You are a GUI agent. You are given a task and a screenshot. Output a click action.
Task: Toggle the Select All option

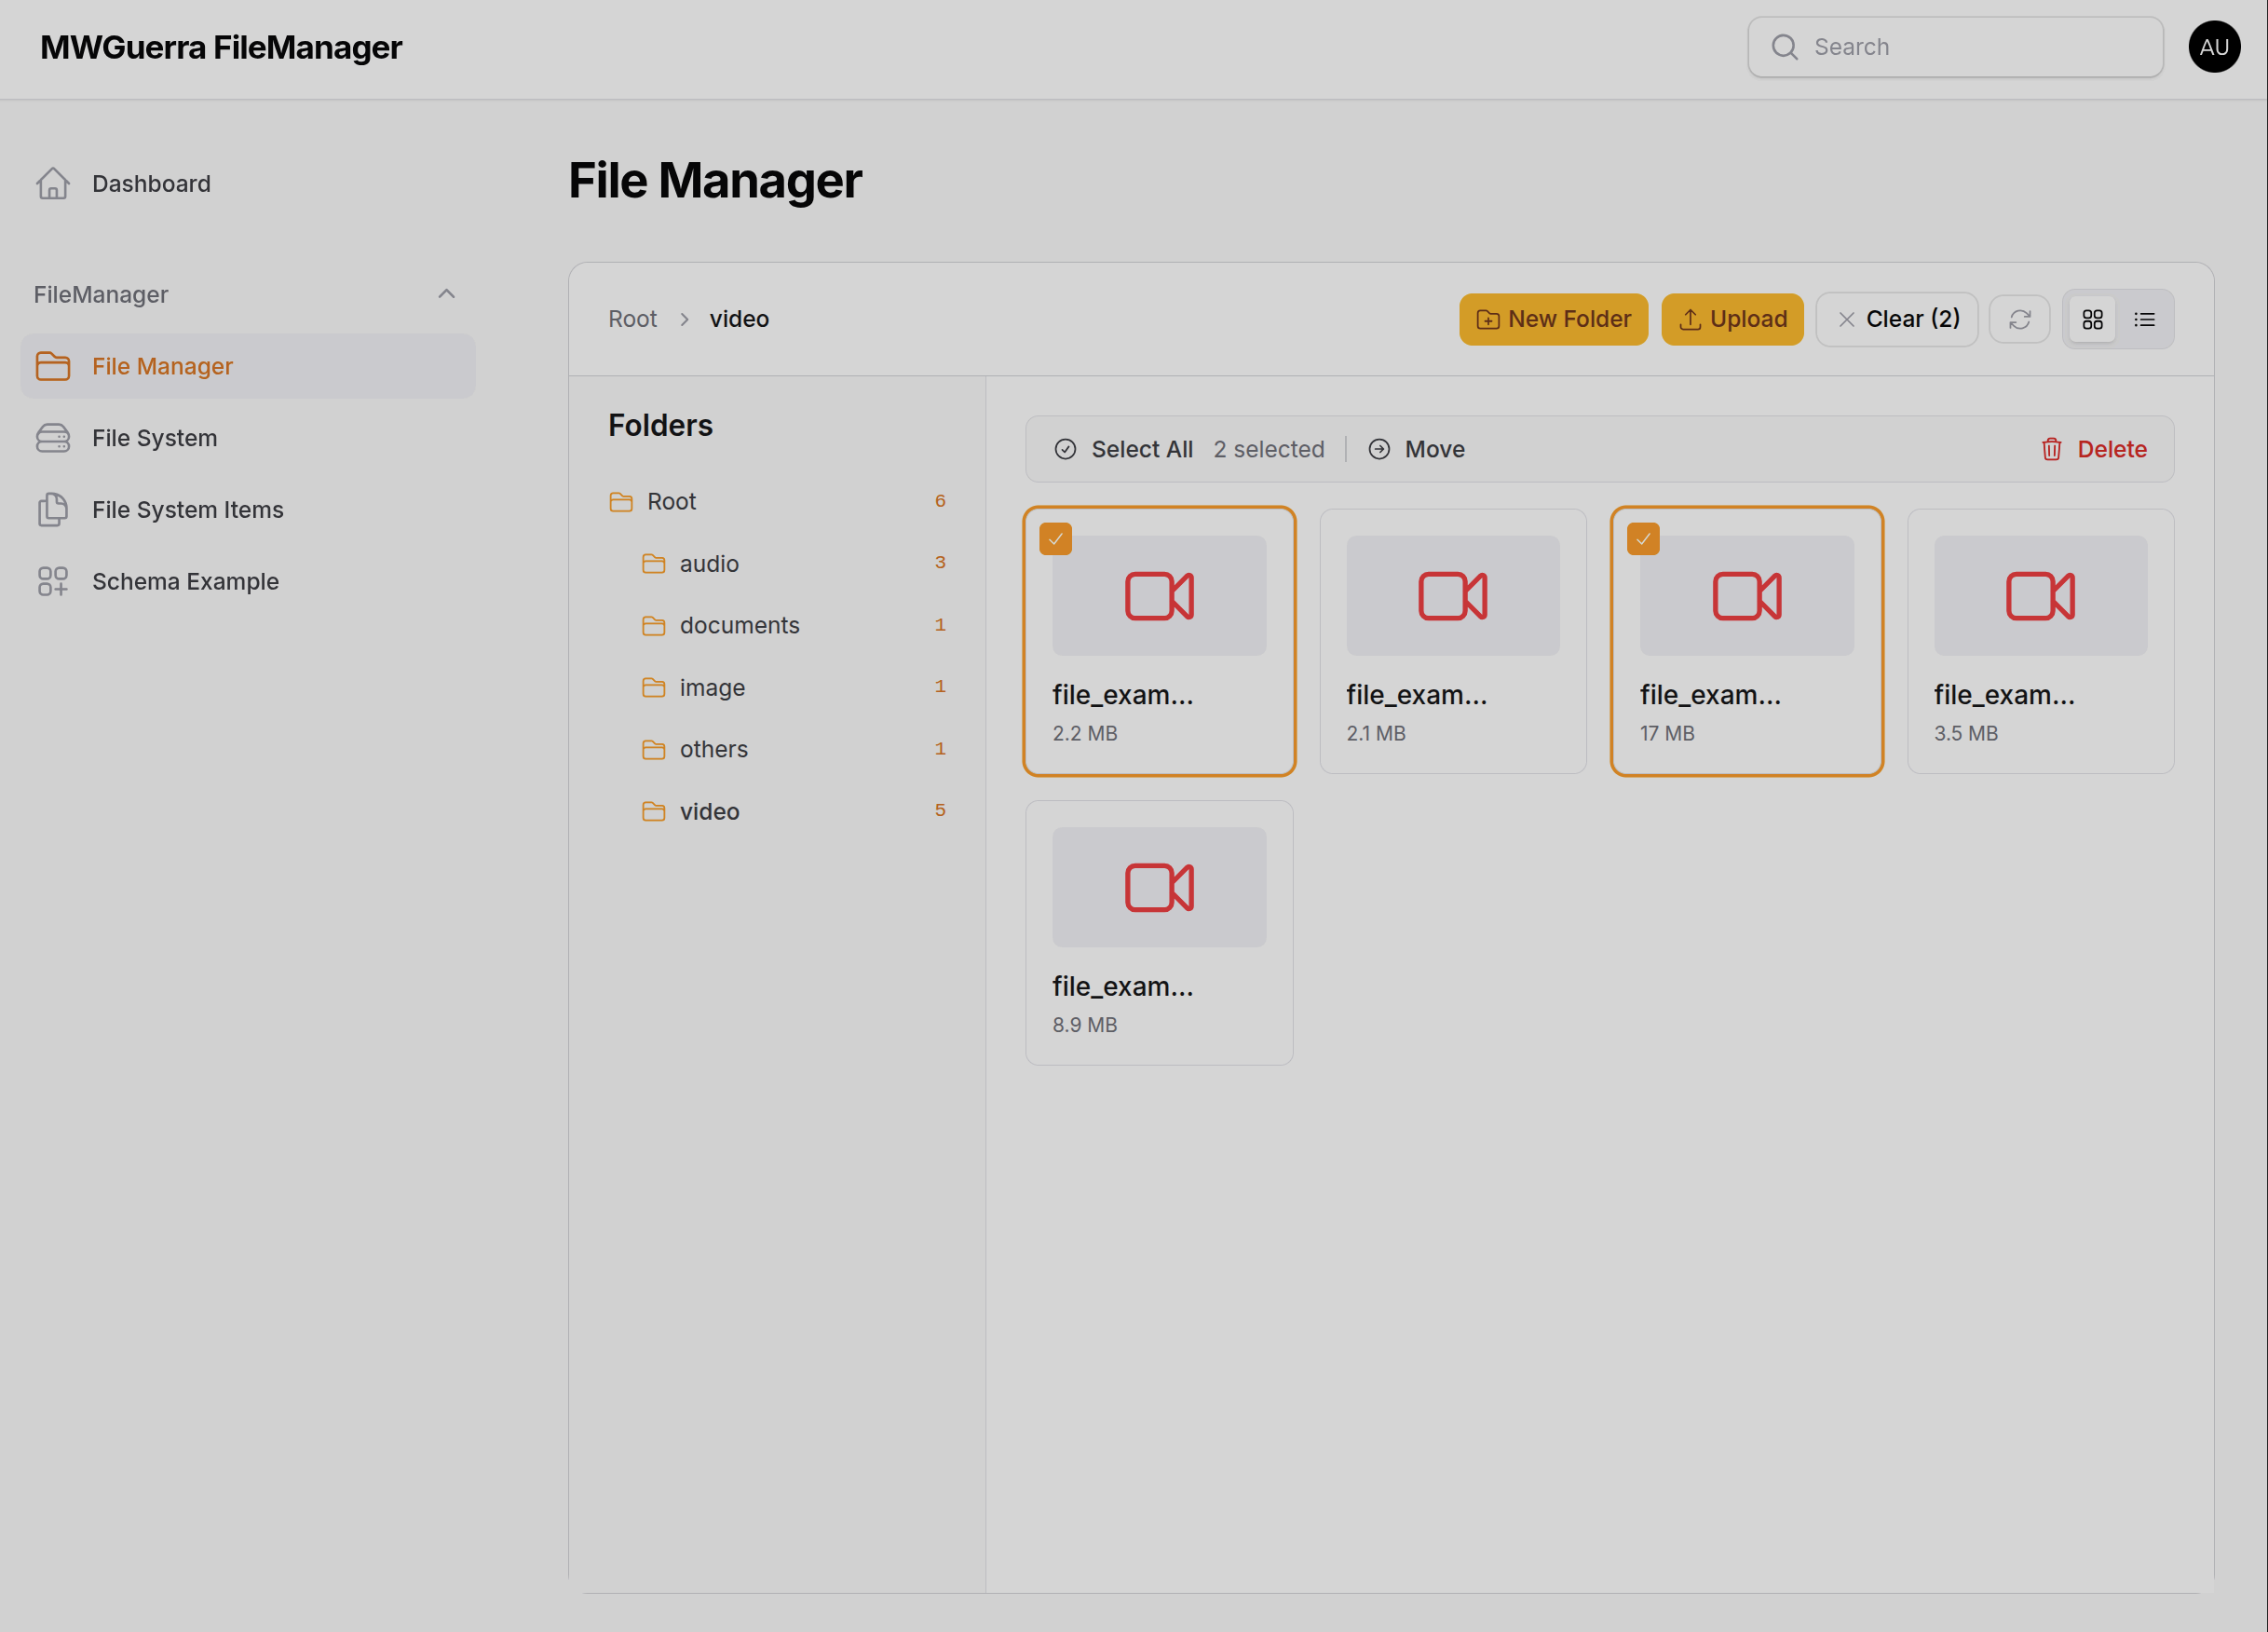(x=1123, y=449)
